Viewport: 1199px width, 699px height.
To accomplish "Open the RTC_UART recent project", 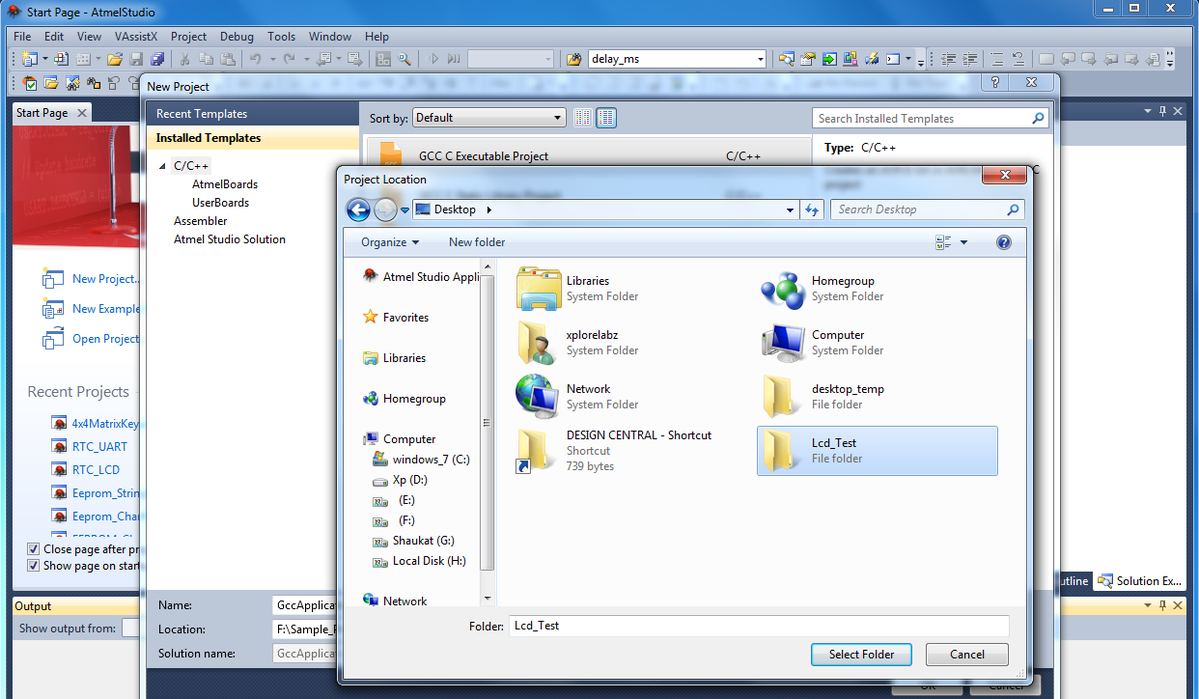I will click(99, 447).
